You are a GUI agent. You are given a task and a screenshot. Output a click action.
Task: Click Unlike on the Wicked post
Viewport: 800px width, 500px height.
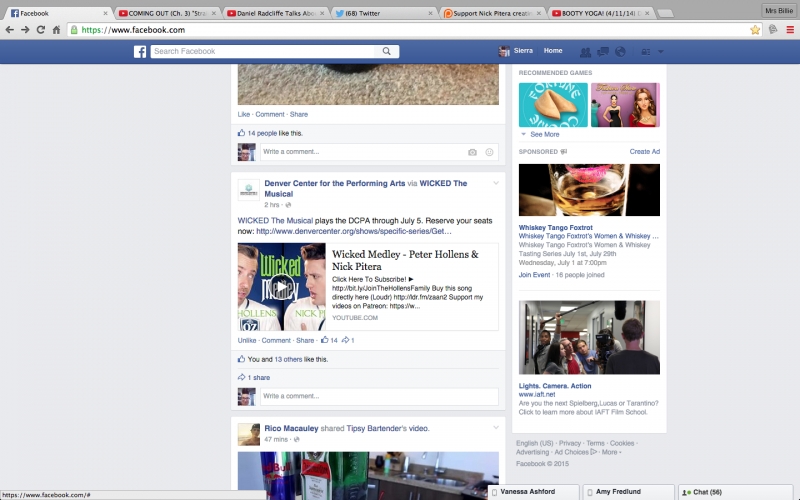click(x=247, y=340)
